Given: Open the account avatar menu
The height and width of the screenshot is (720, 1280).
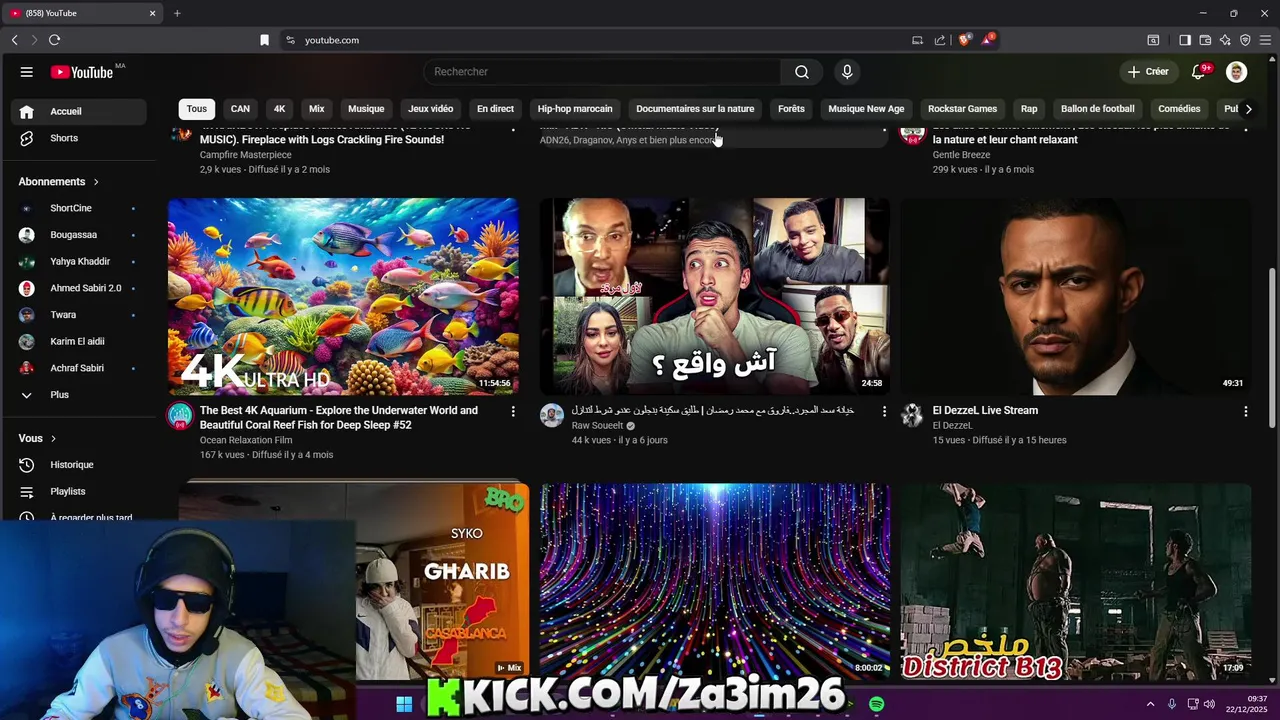Looking at the screenshot, I should tap(1237, 72).
